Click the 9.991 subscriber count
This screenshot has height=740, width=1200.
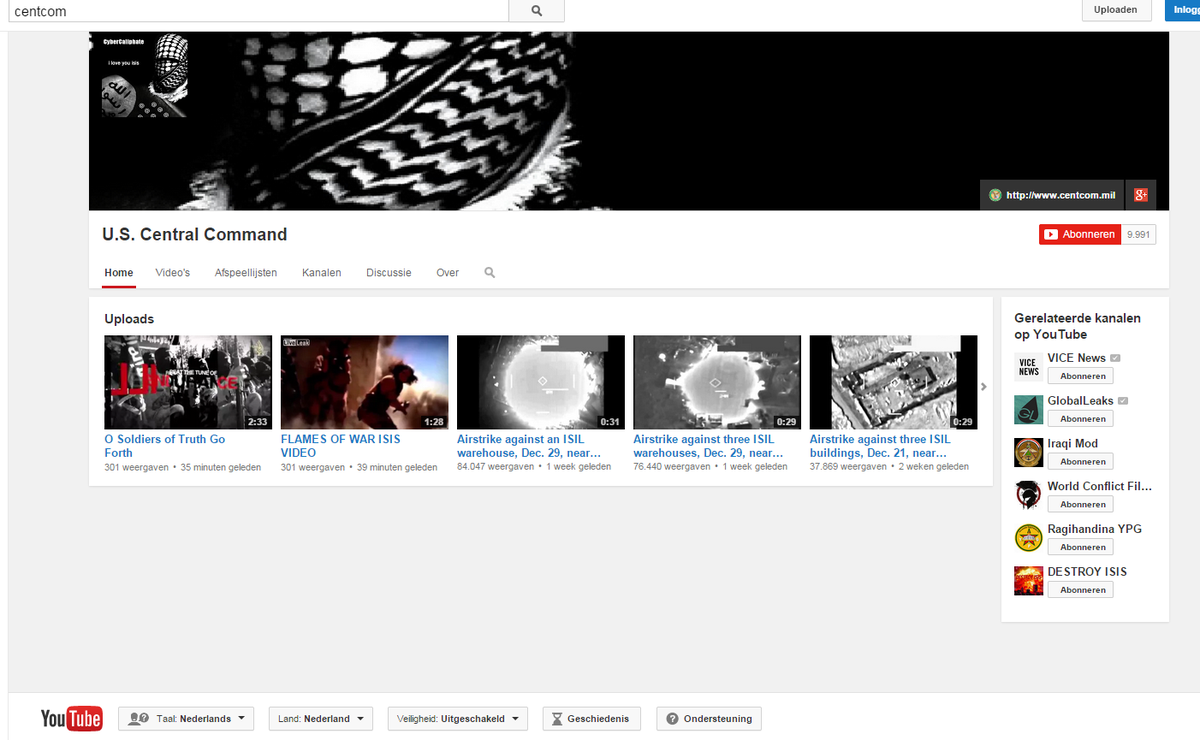1139,234
